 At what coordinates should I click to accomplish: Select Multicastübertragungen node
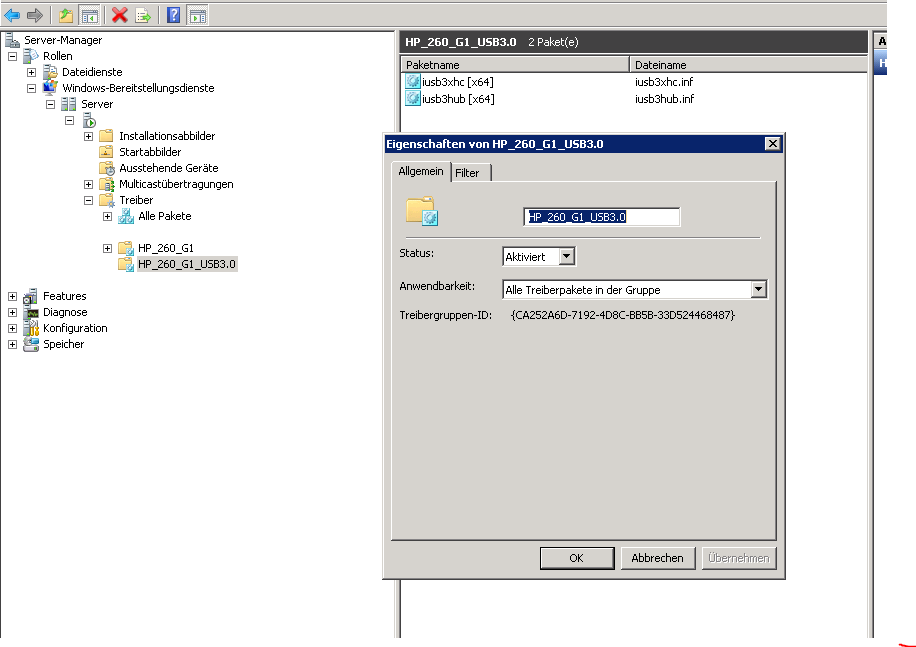pos(176,184)
